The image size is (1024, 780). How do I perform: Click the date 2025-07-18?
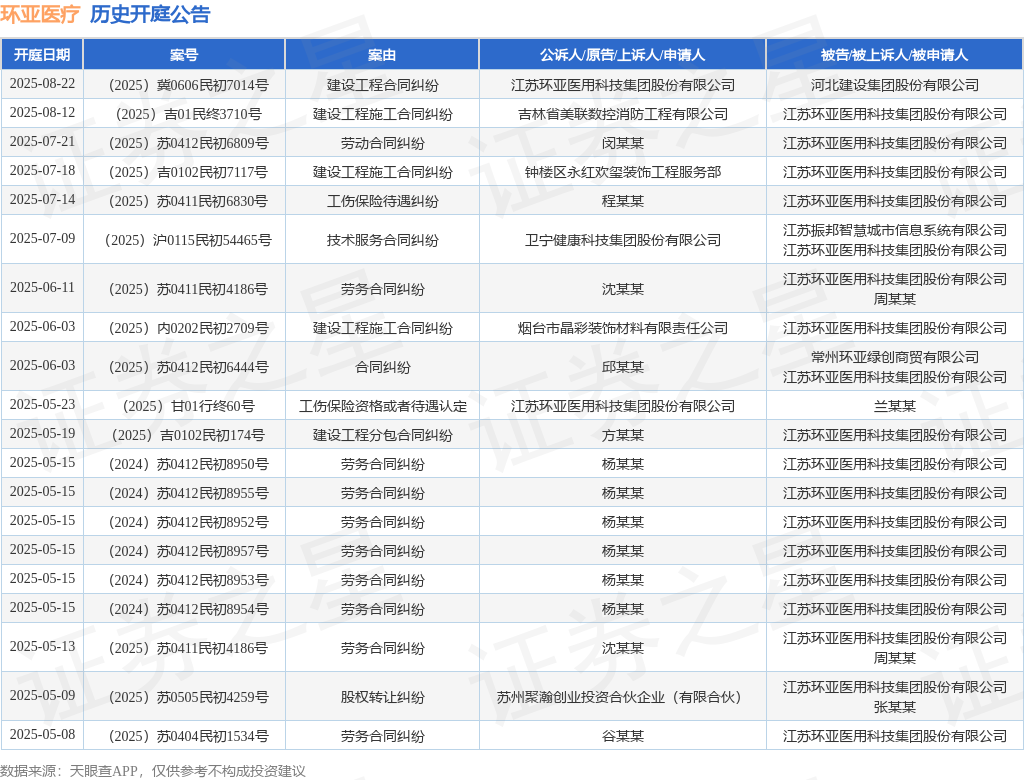(42, 171)
